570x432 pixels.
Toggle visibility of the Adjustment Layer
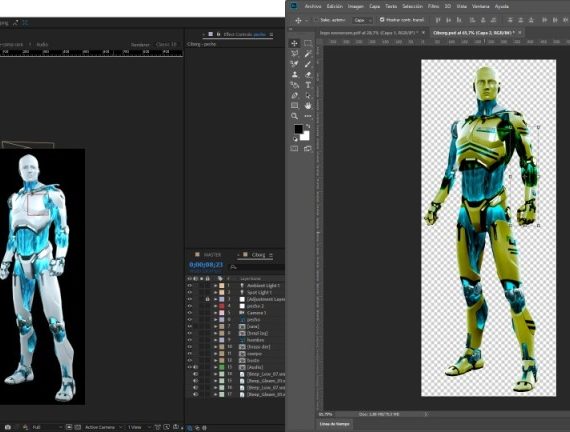click(x=189, y=299)
